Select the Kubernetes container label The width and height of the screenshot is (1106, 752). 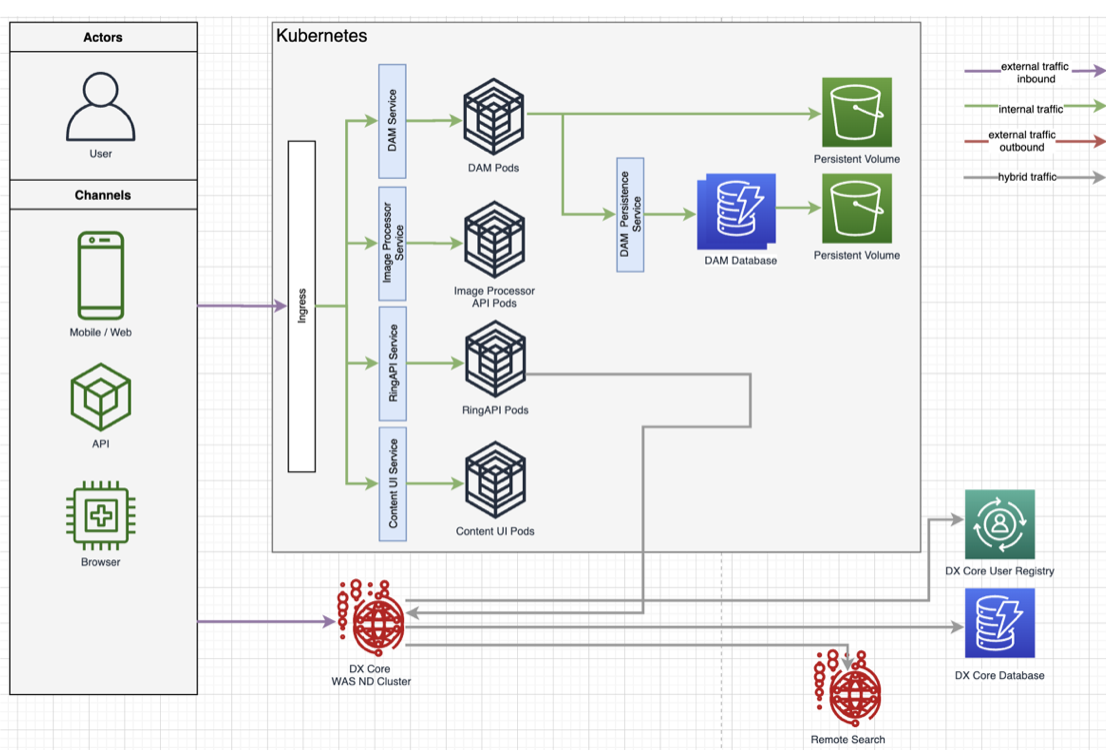pos(322,35)
